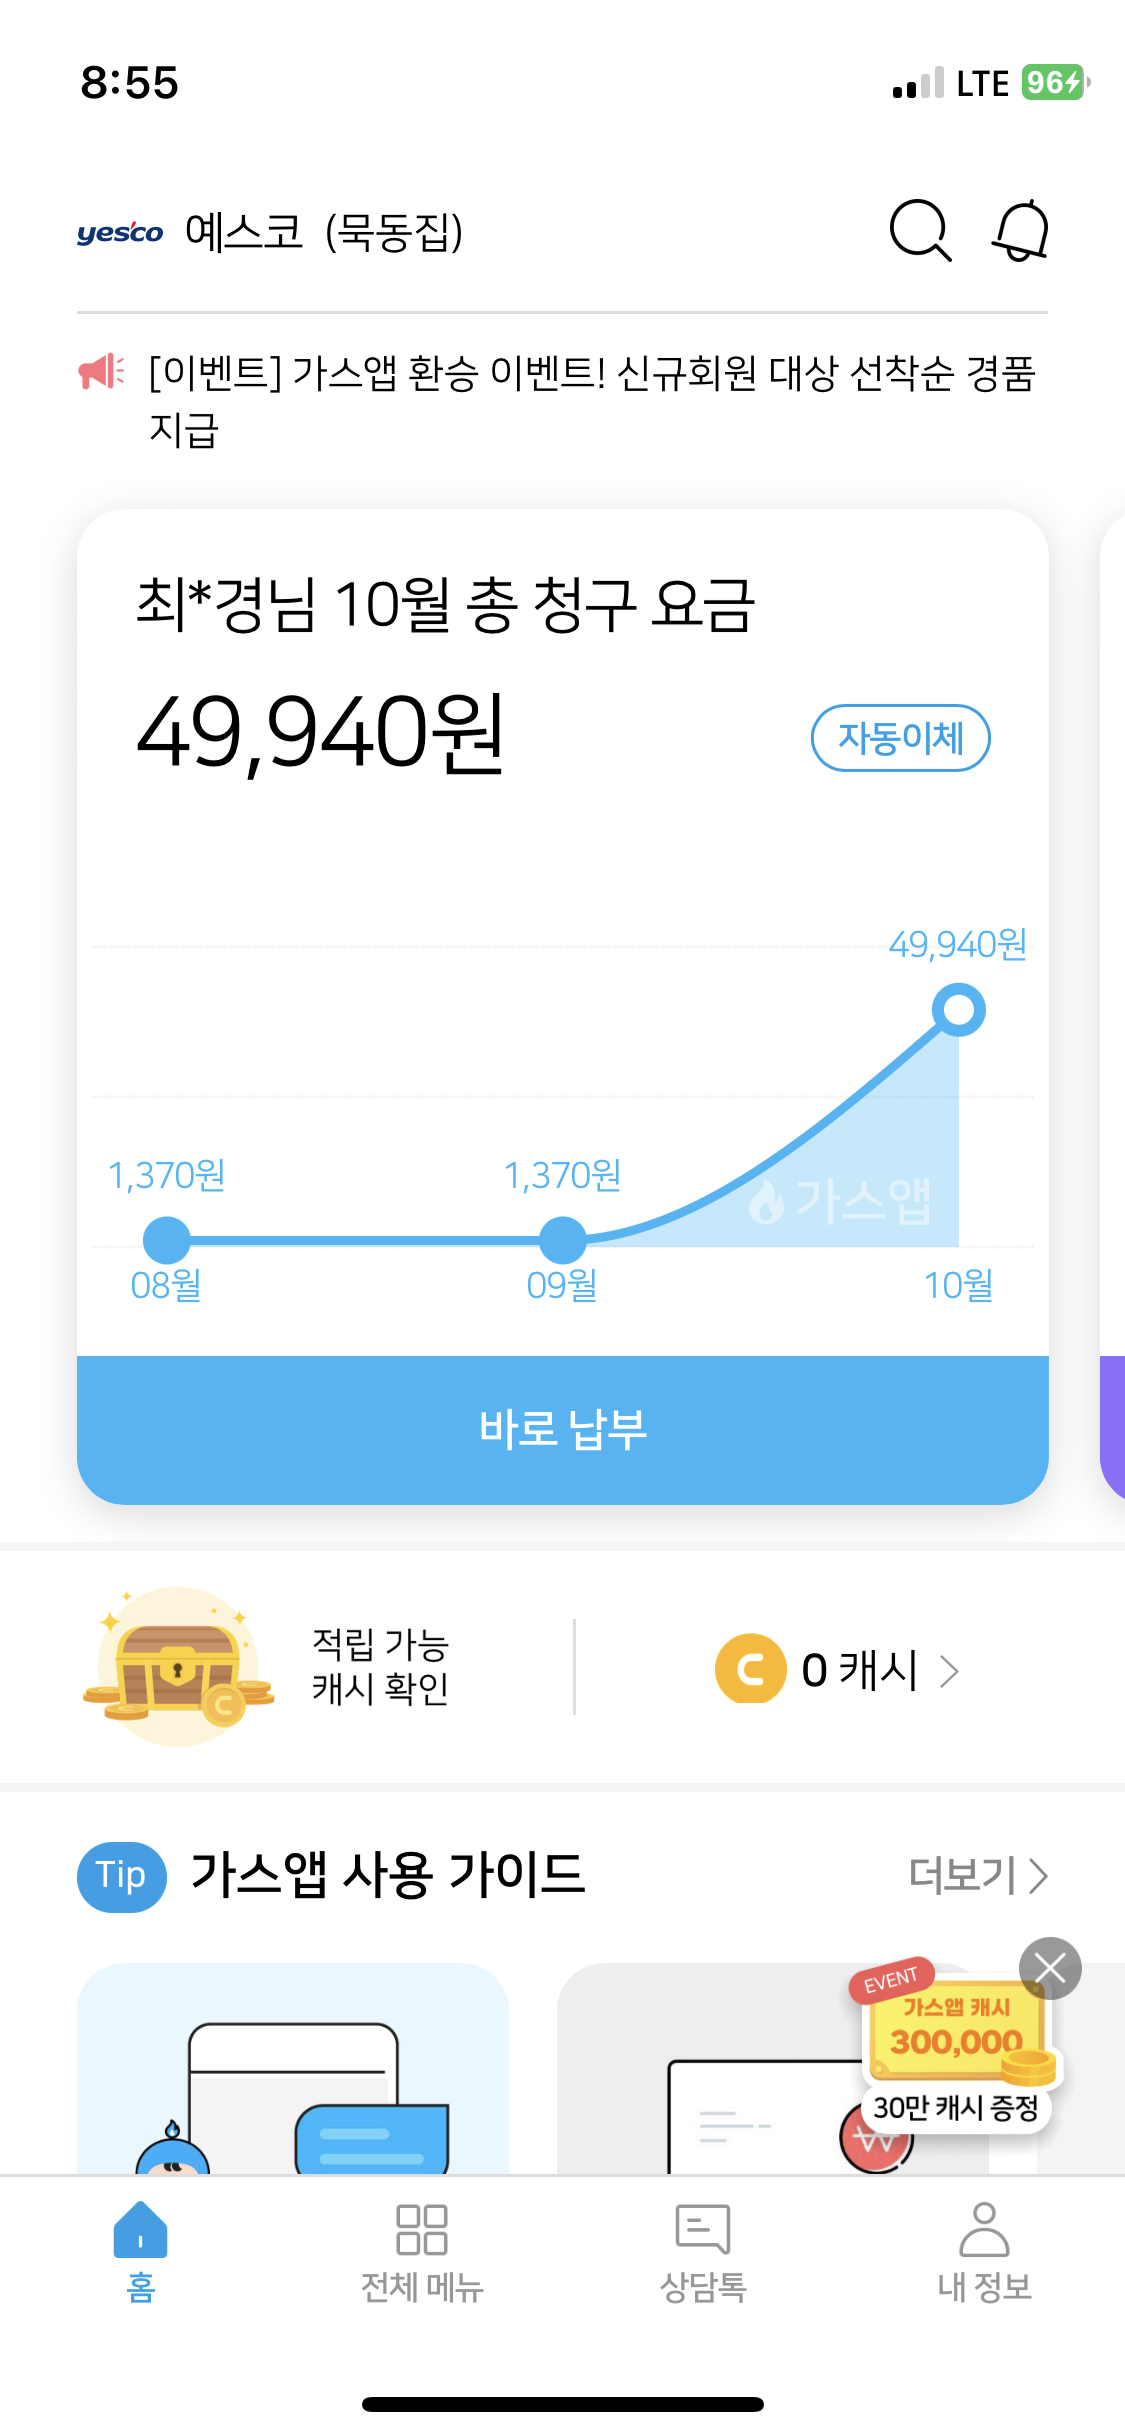1125x2436 pixels.
Task: Tap the orange cash coin icon
Action: tap(750, 1668)
